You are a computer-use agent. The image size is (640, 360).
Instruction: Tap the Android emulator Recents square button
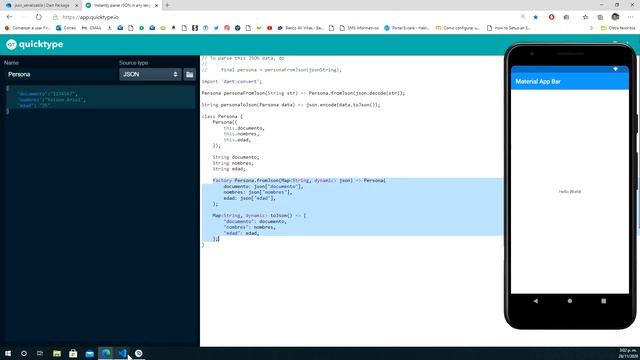click(x=604, y=301)
